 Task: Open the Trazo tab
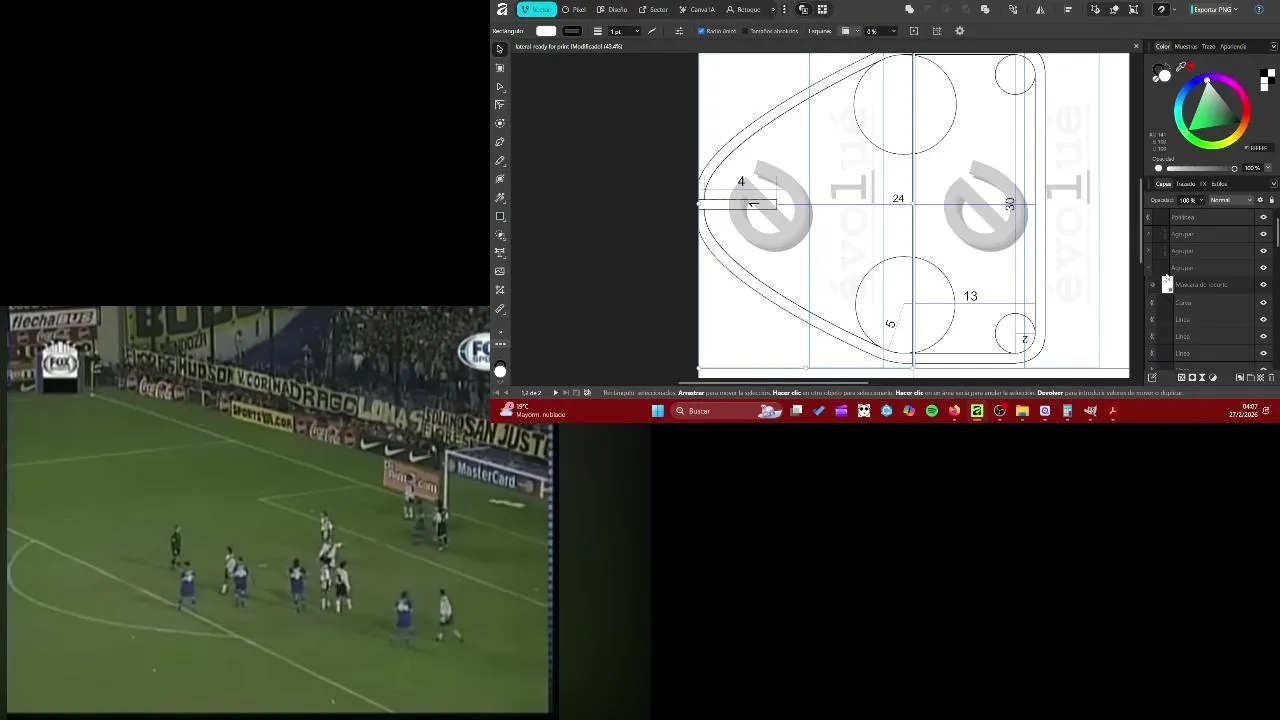pyautogui.click(x=1208, y=47)
